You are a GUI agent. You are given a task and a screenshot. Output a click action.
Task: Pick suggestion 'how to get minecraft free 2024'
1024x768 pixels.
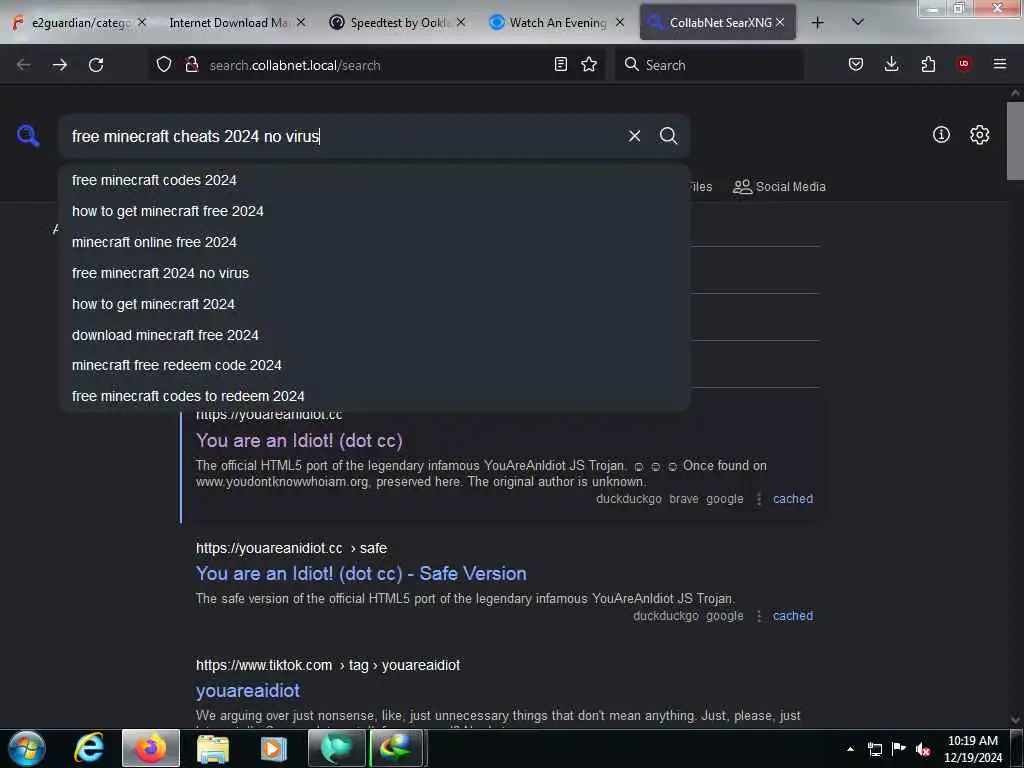point(374,211)
